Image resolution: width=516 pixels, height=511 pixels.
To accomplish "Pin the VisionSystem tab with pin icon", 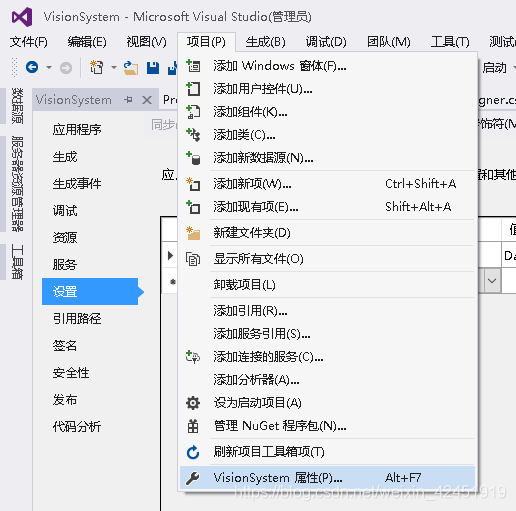I will (128, 99).
